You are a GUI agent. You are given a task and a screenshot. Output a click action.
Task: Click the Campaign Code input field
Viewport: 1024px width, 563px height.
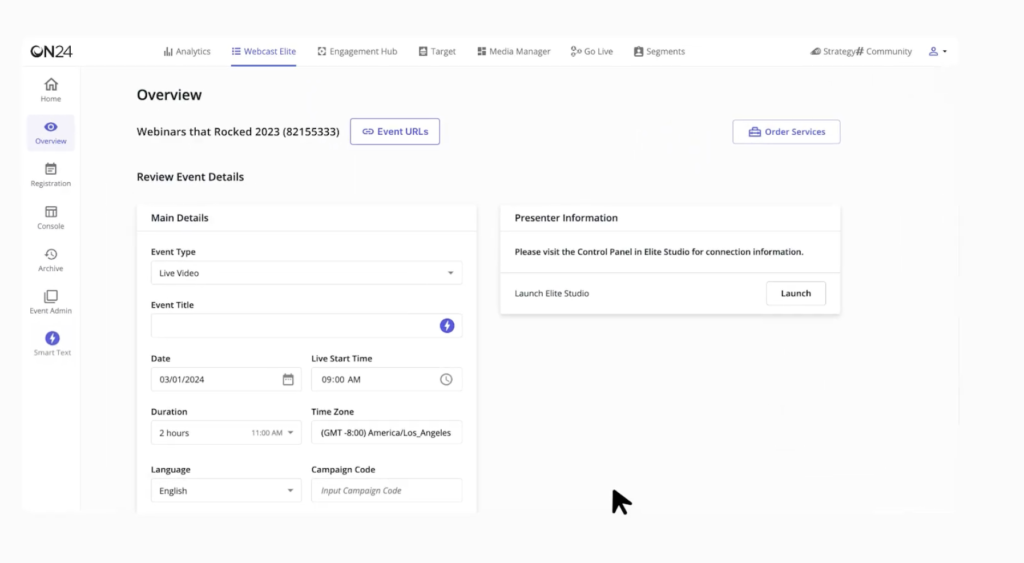click(x=386, y=491)
